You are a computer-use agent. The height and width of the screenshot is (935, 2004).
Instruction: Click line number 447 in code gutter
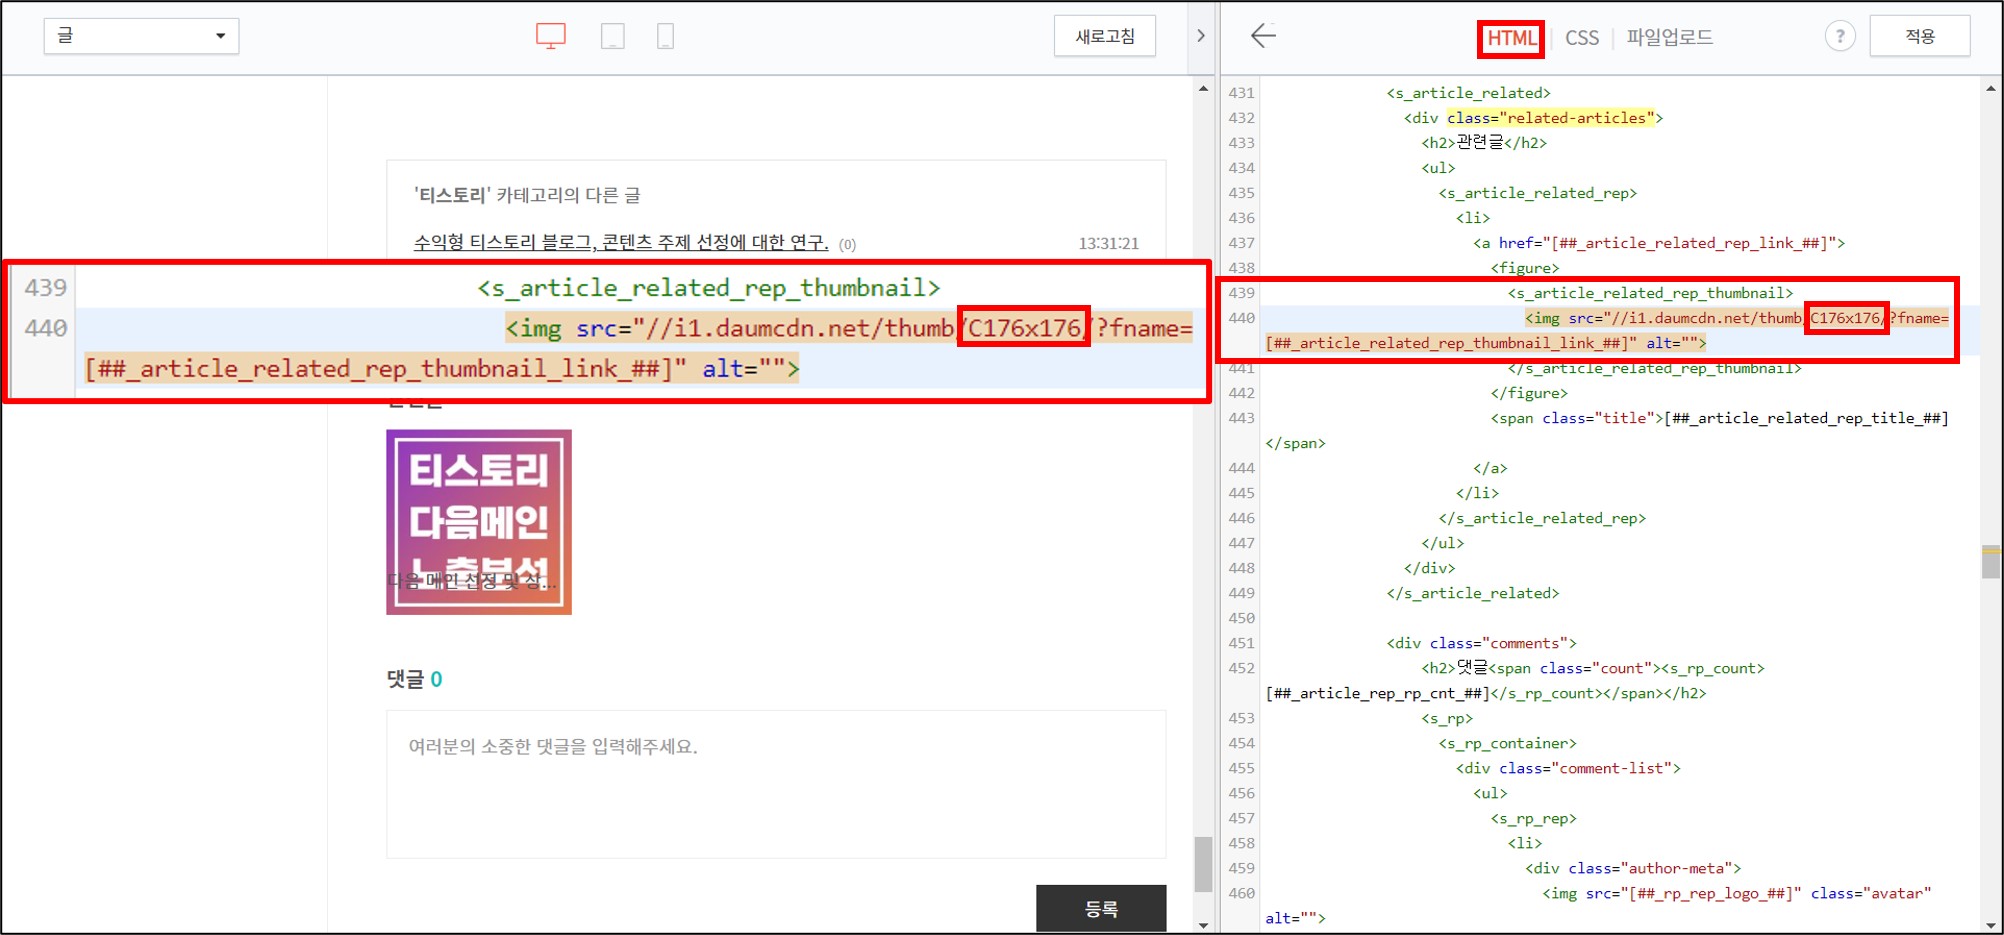point(1241,543)
